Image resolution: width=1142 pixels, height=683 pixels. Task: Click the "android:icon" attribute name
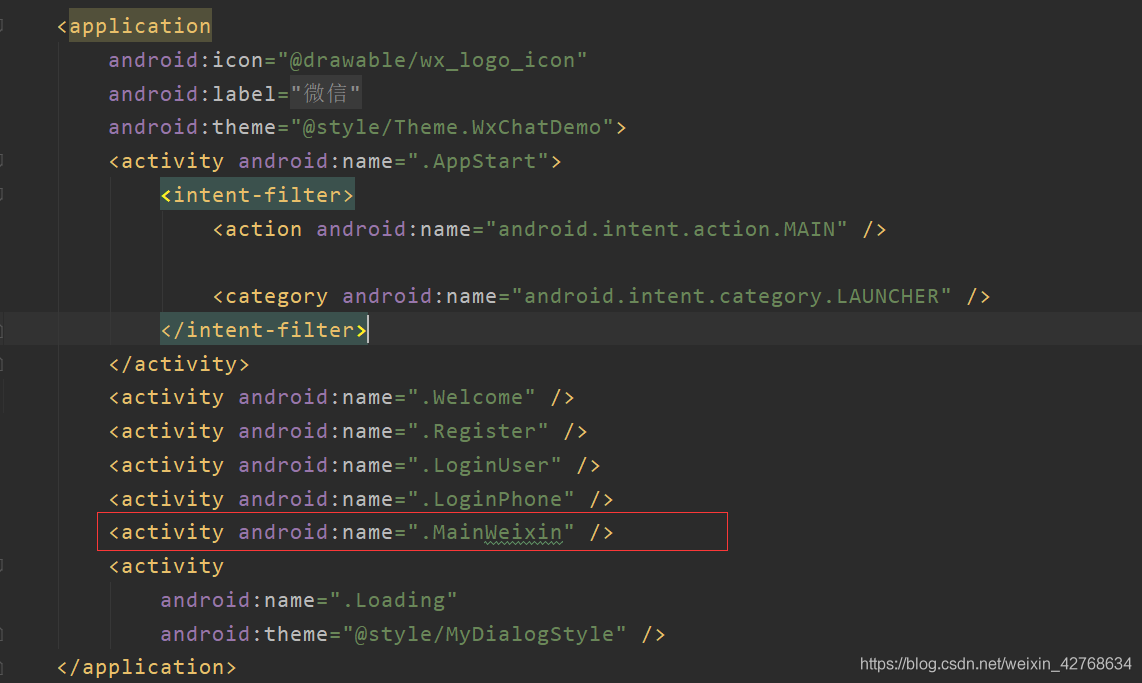186,60
